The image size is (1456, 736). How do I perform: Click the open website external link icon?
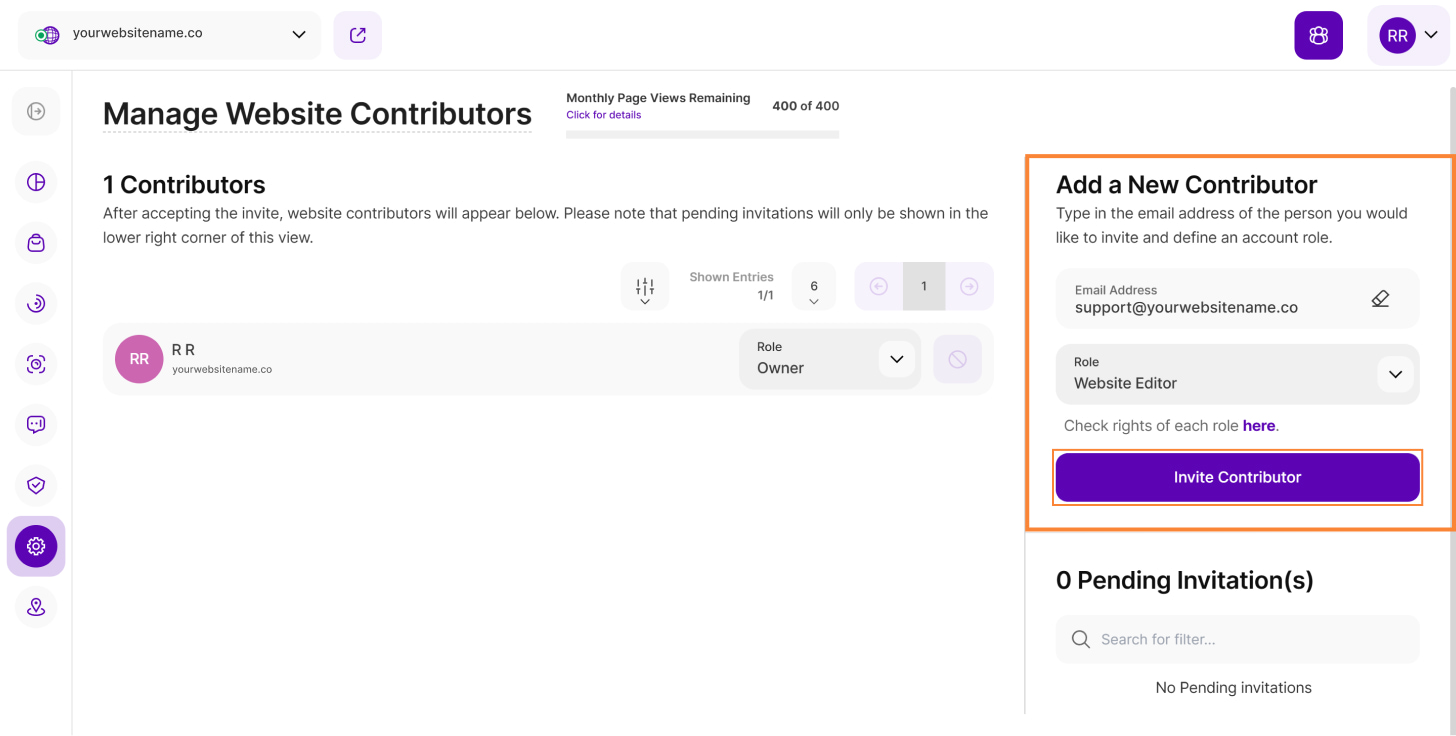[x=358, y=35]
